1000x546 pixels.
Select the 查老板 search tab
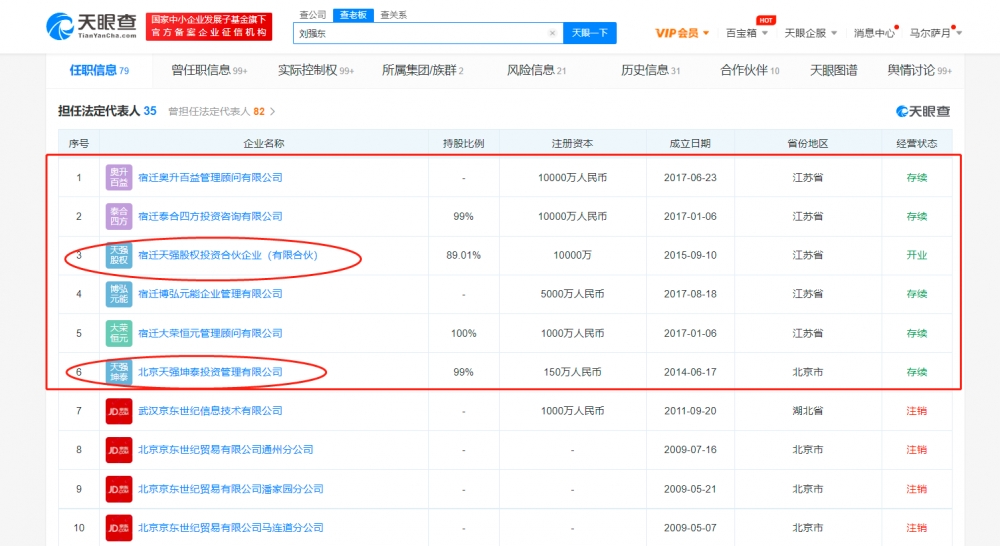(353, 15)
